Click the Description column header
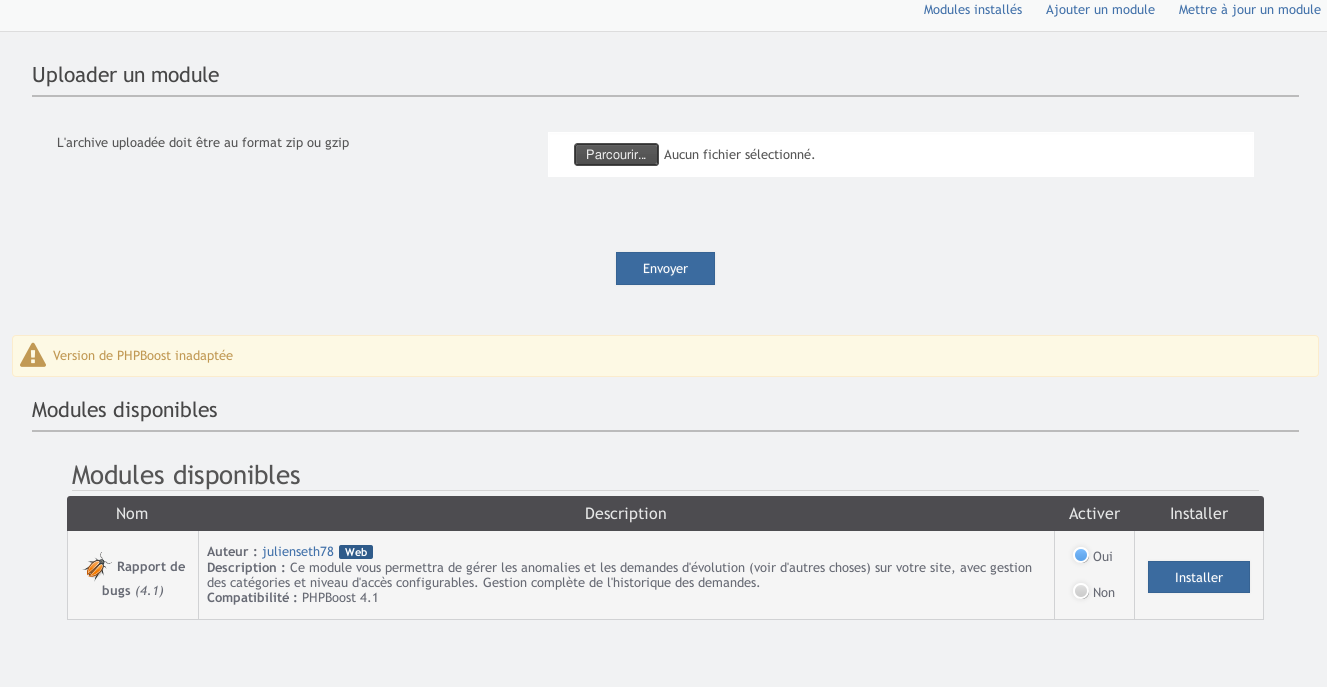This screenshot has width=1327, height=687. tap(625, 514)
